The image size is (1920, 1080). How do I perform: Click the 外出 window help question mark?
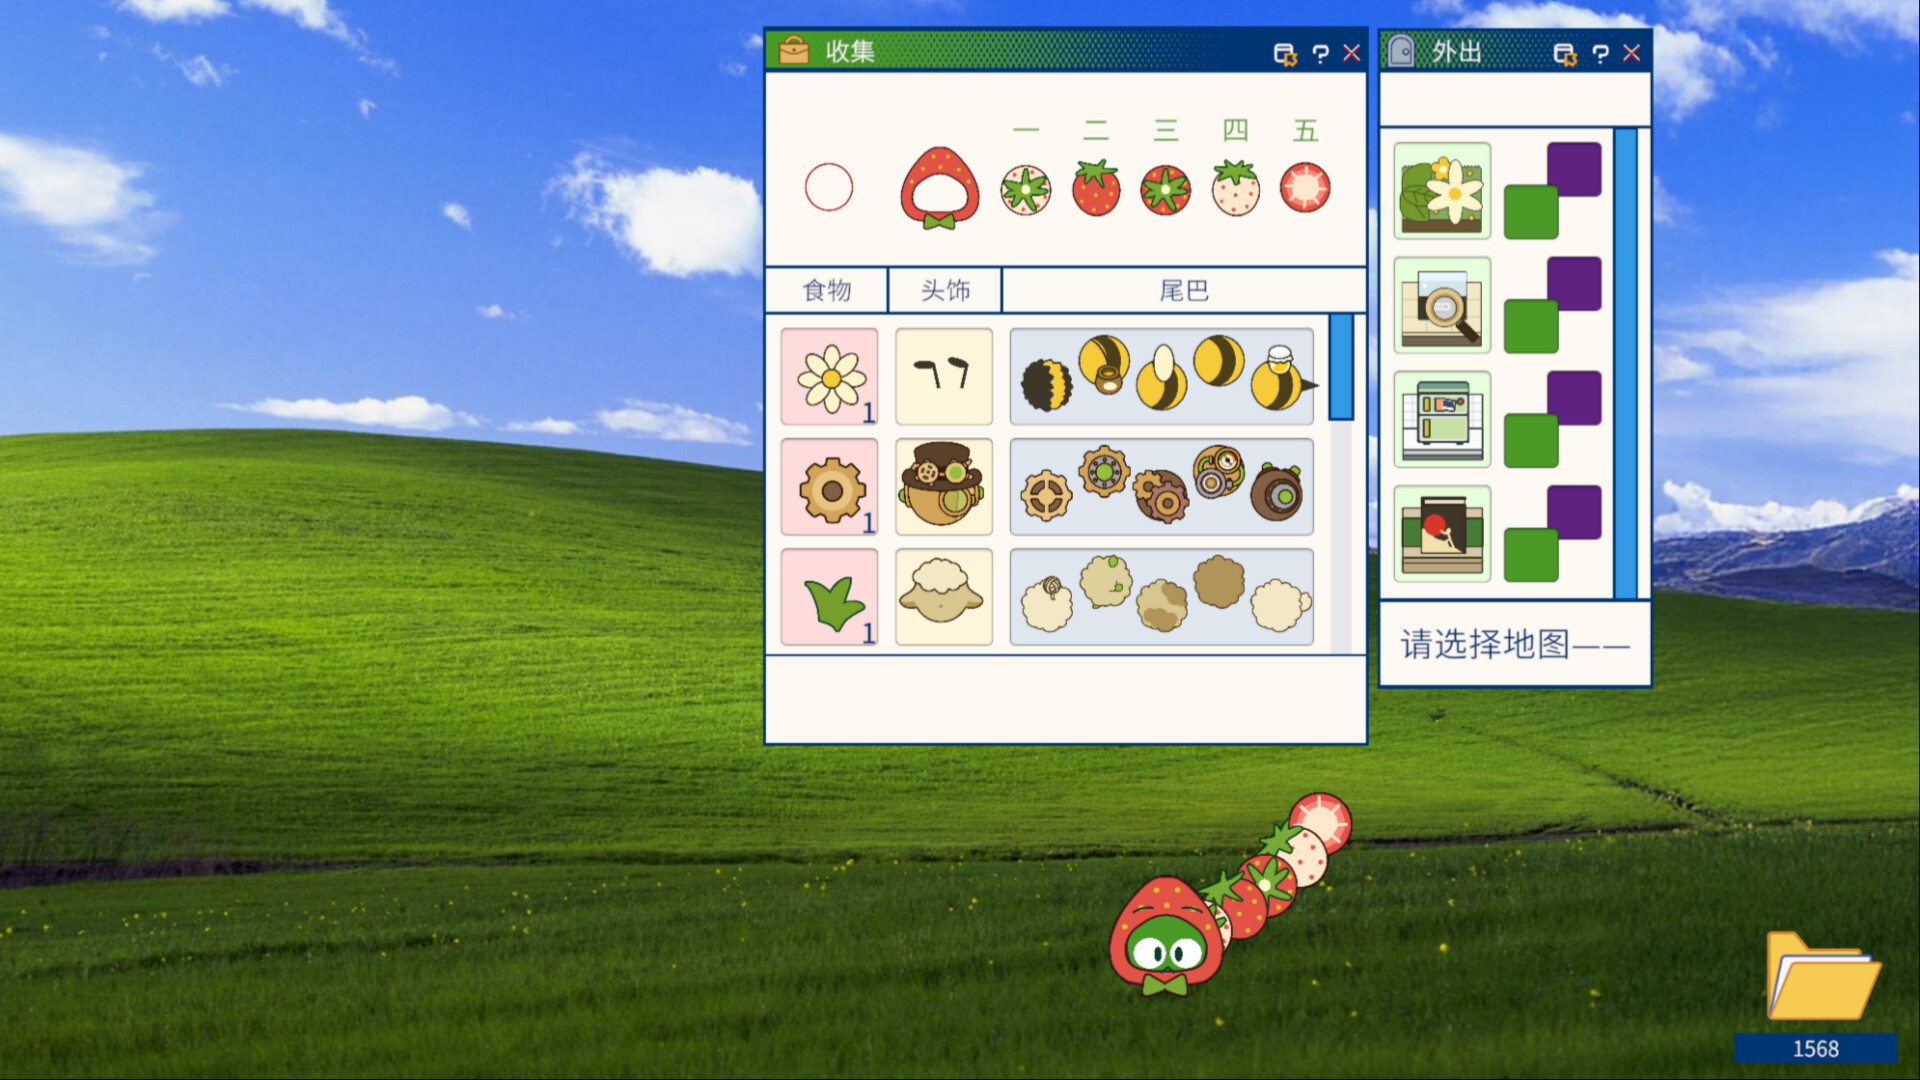(1600, 53)
